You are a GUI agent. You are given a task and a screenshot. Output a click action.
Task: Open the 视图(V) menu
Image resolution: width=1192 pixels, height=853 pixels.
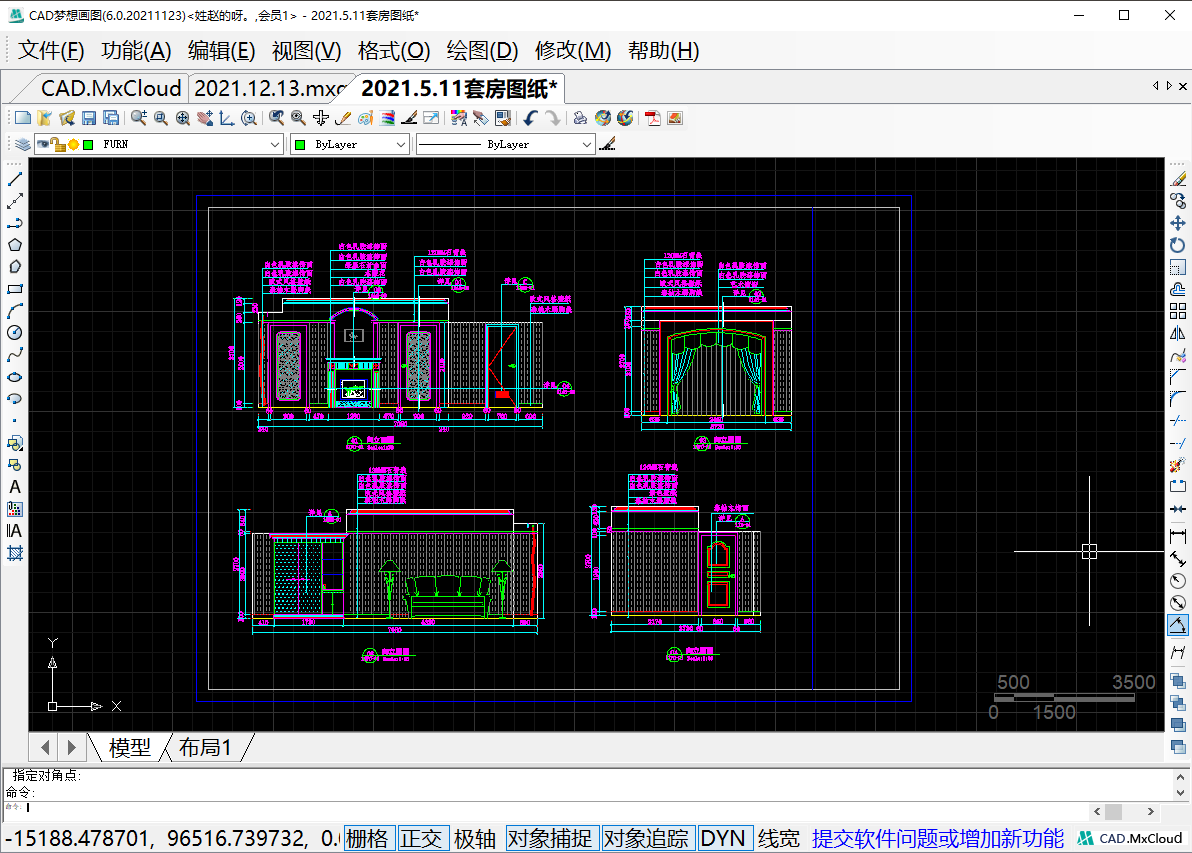coord(306,51)
